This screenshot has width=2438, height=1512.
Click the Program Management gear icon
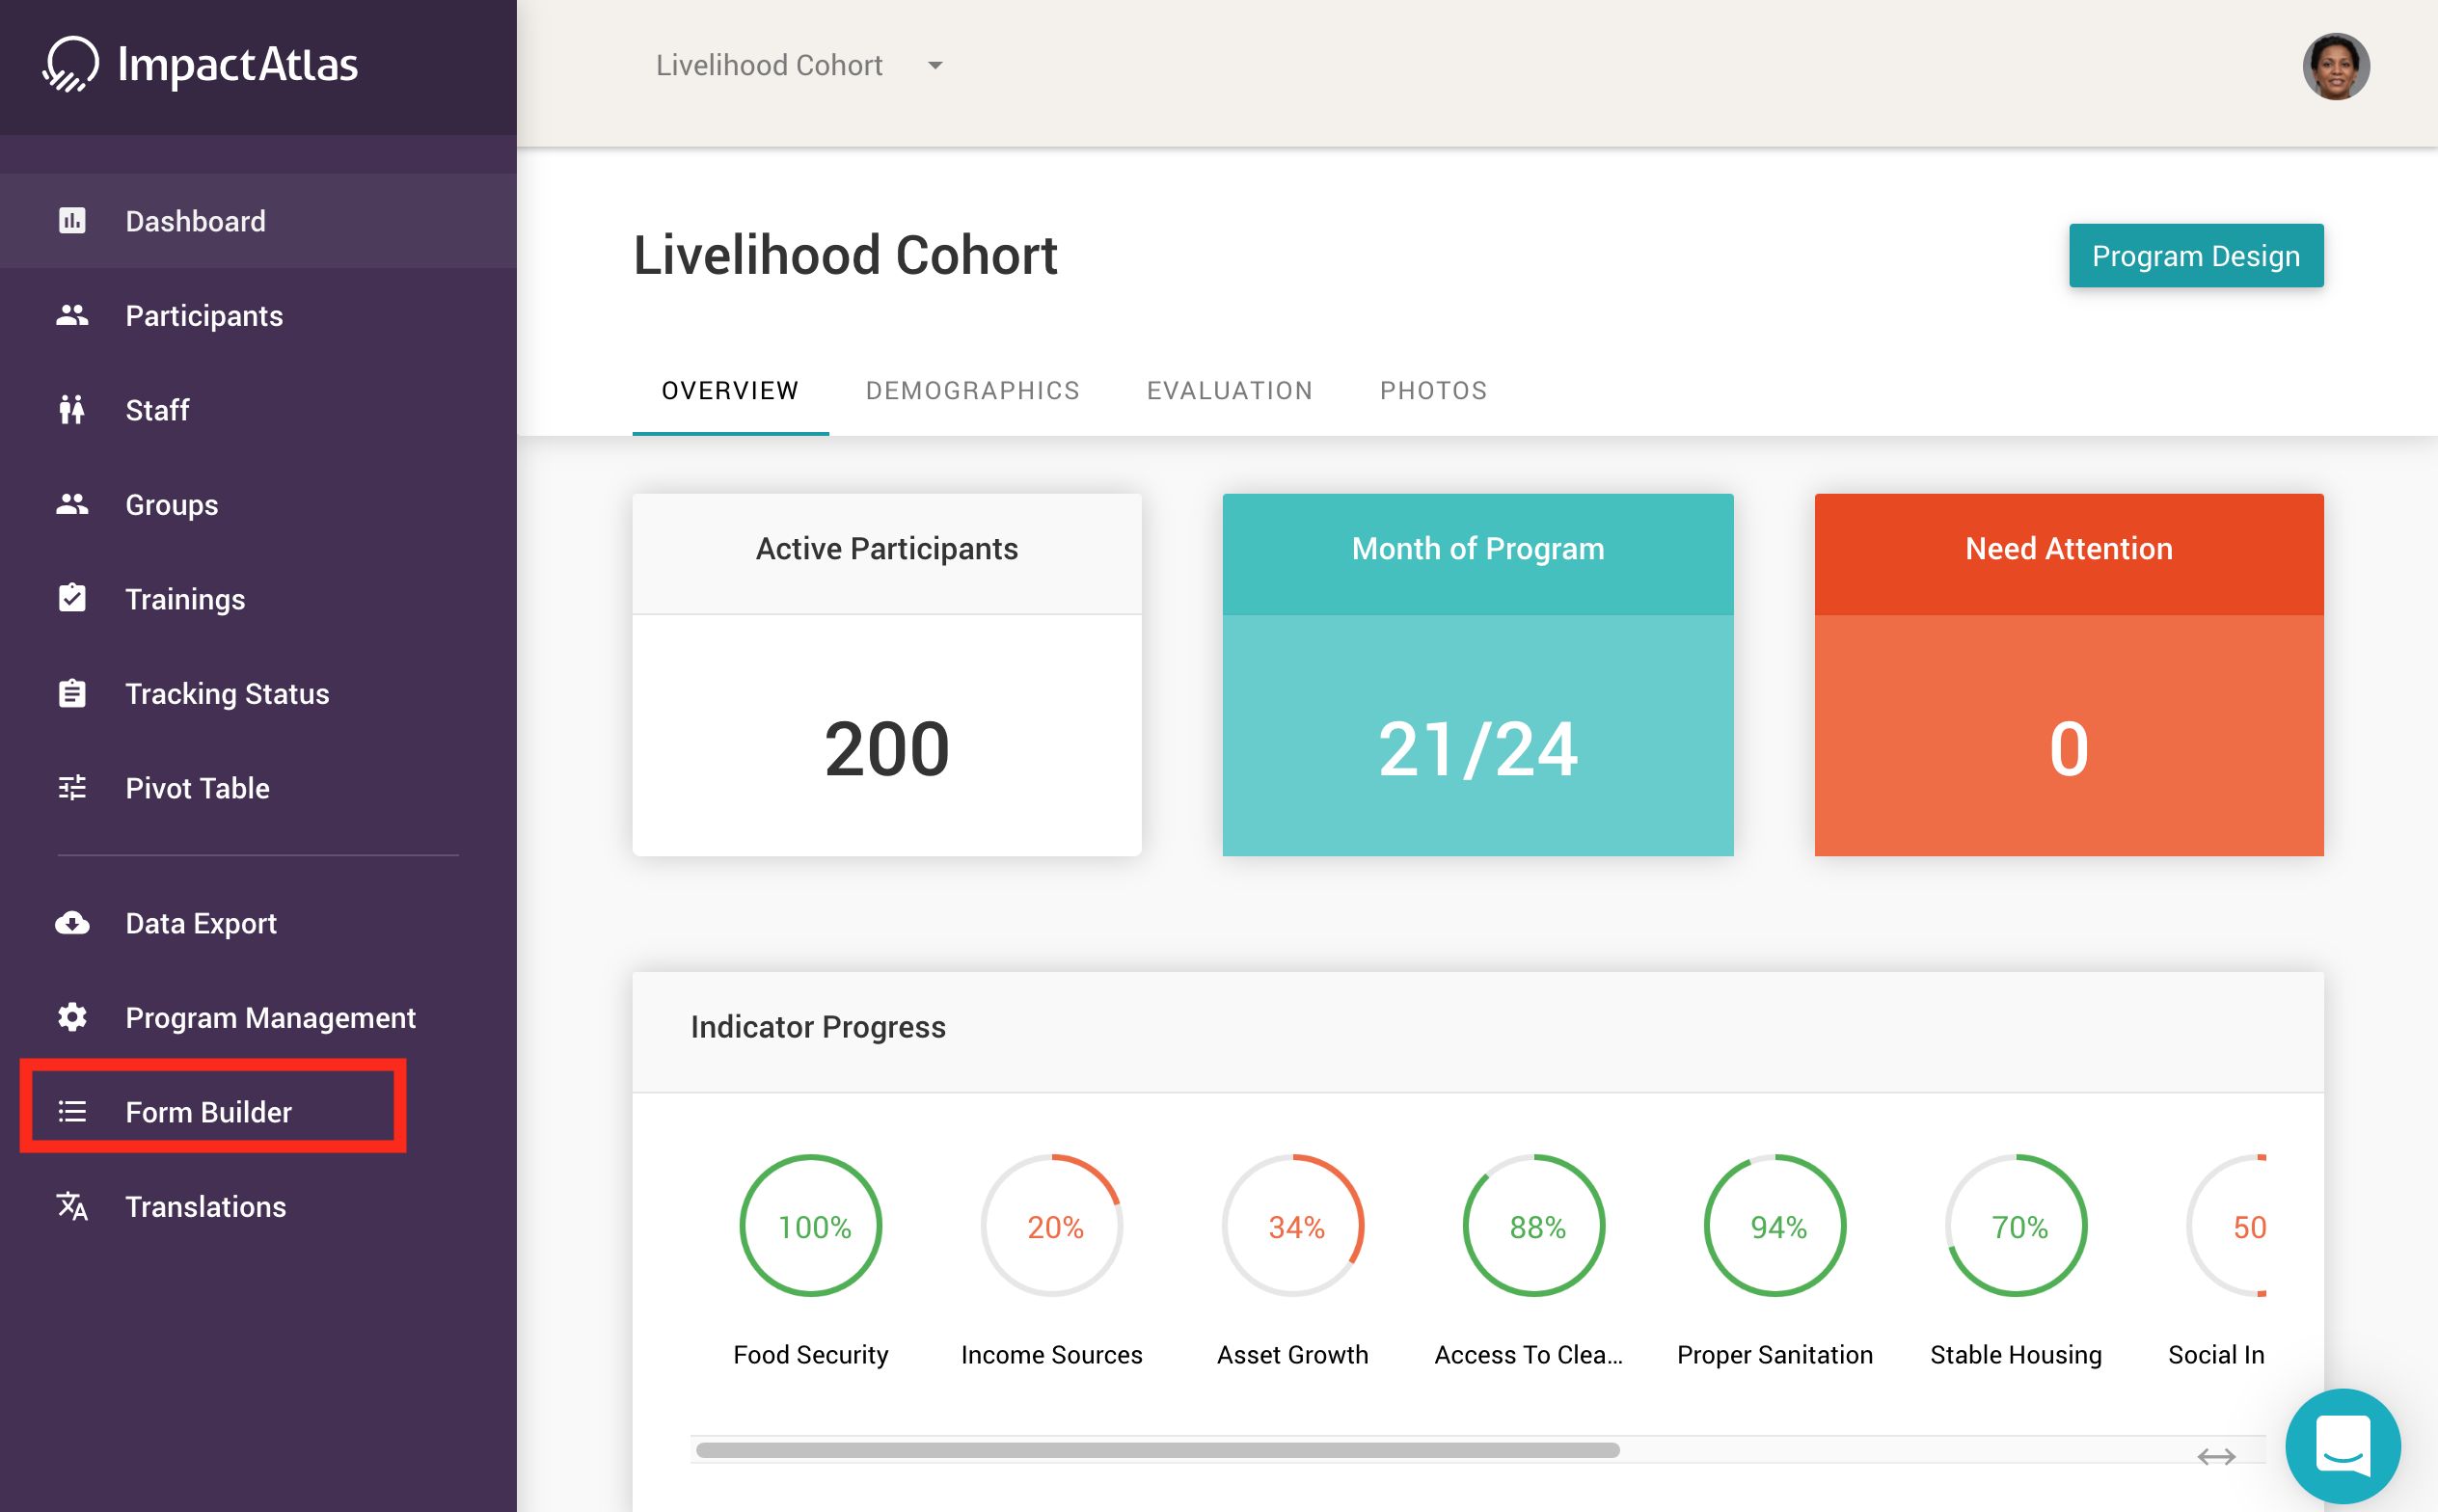[72, 1017]
